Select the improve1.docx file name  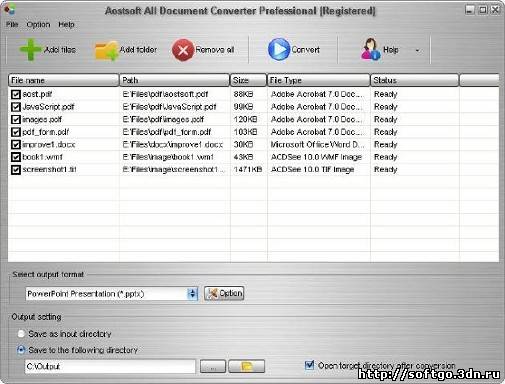[49, 145]
